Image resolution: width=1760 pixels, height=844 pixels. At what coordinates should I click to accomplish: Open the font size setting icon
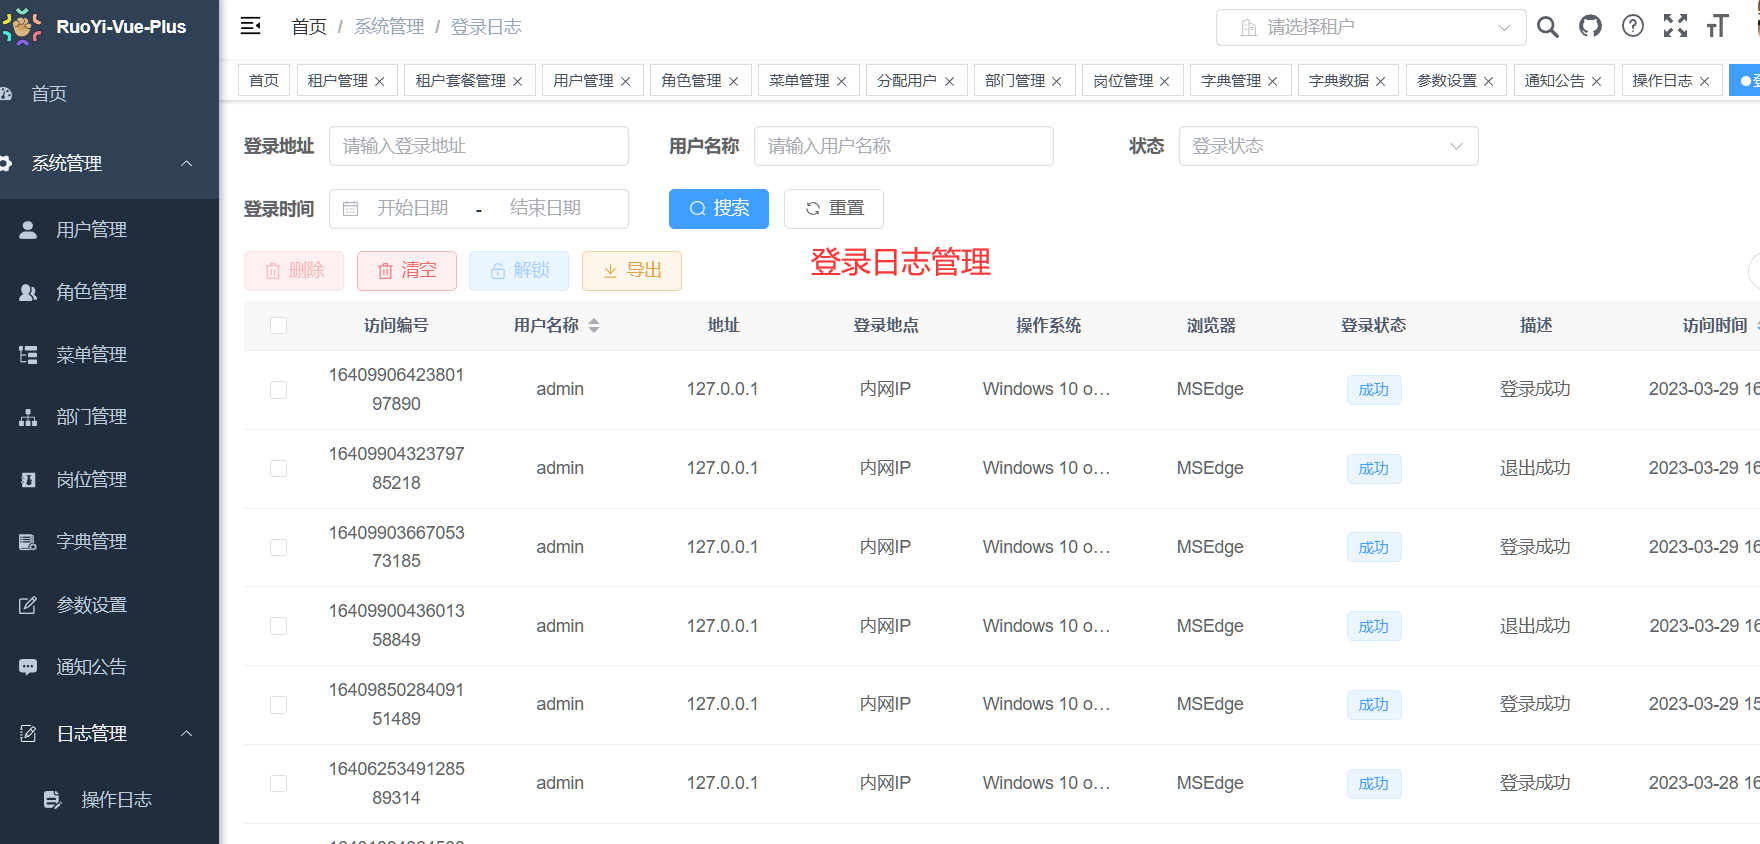pyautogui.click(x=1718, y=26)
